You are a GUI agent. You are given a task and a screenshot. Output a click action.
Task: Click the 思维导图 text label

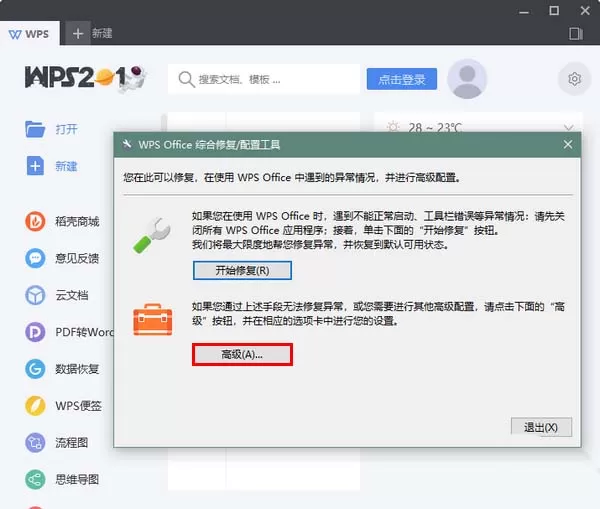pos(77,480)
